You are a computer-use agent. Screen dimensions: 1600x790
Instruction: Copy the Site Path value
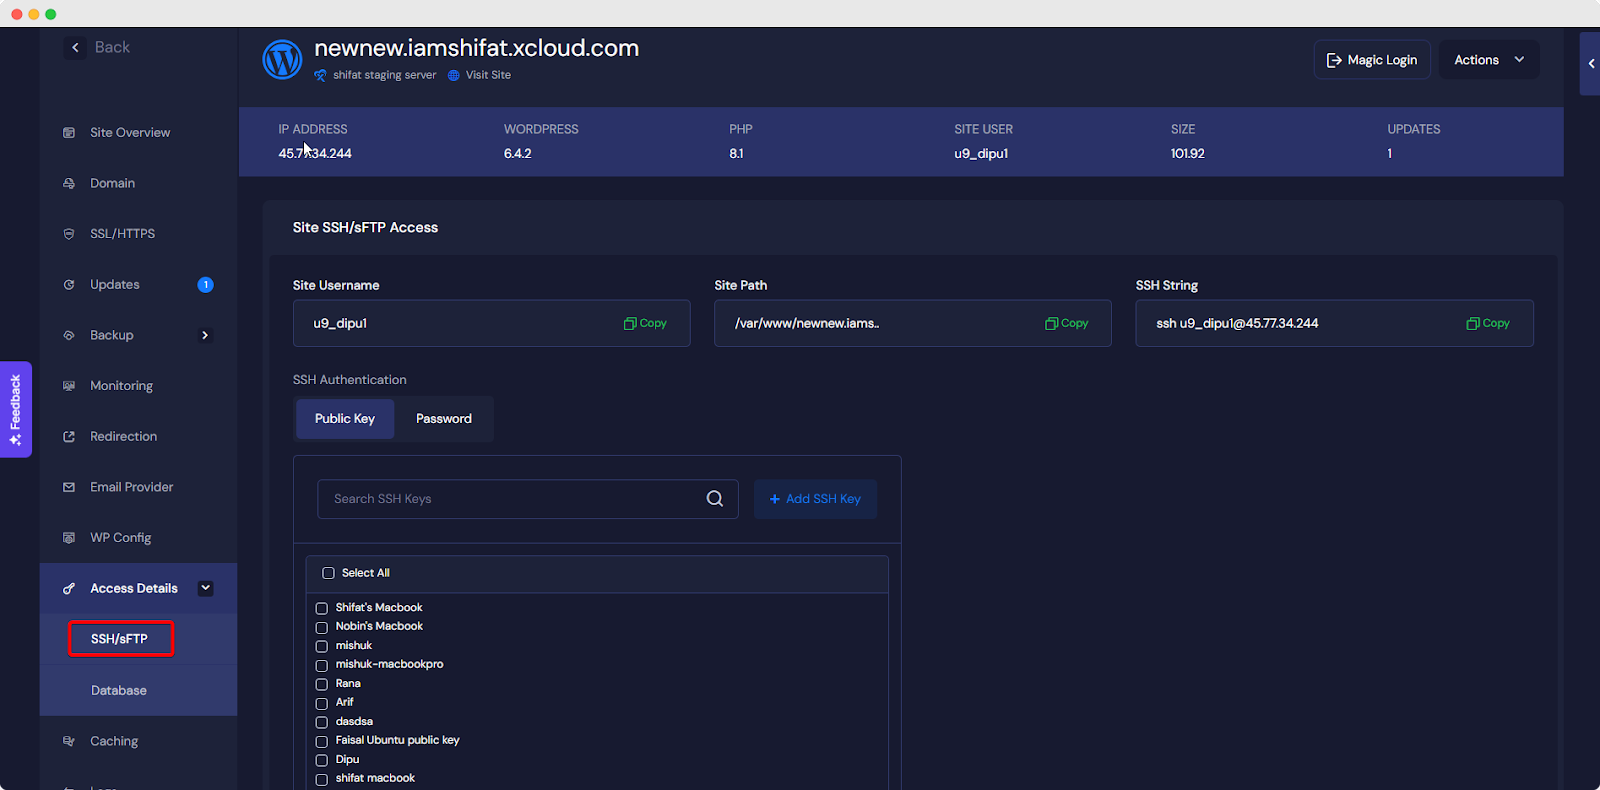pos(1066,323)
